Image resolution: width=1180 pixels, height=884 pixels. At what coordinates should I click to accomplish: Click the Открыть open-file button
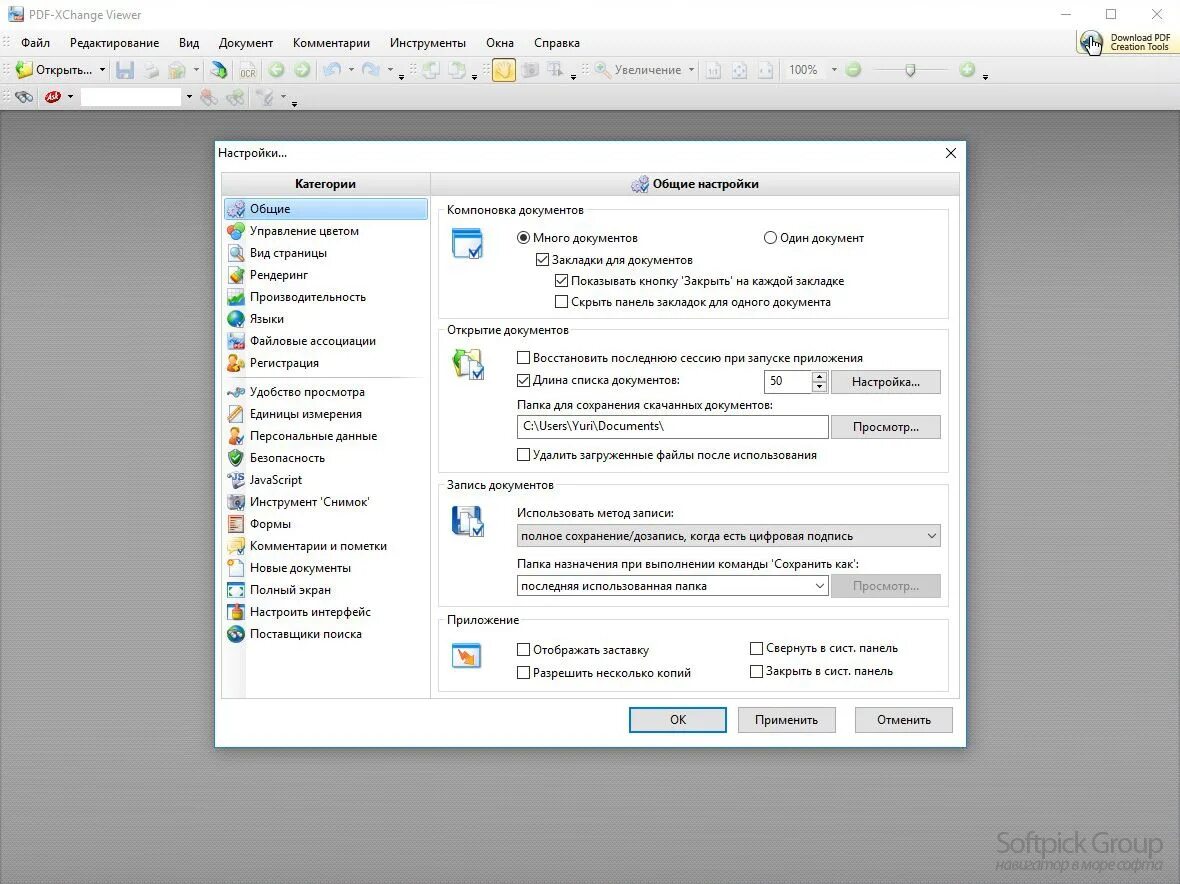click(x=54, y=70)
